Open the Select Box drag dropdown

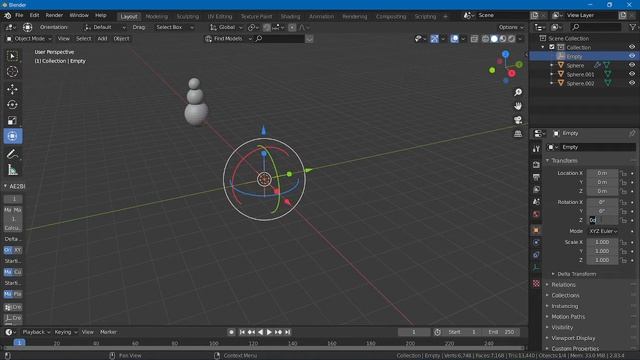click(x=174, y=27)
